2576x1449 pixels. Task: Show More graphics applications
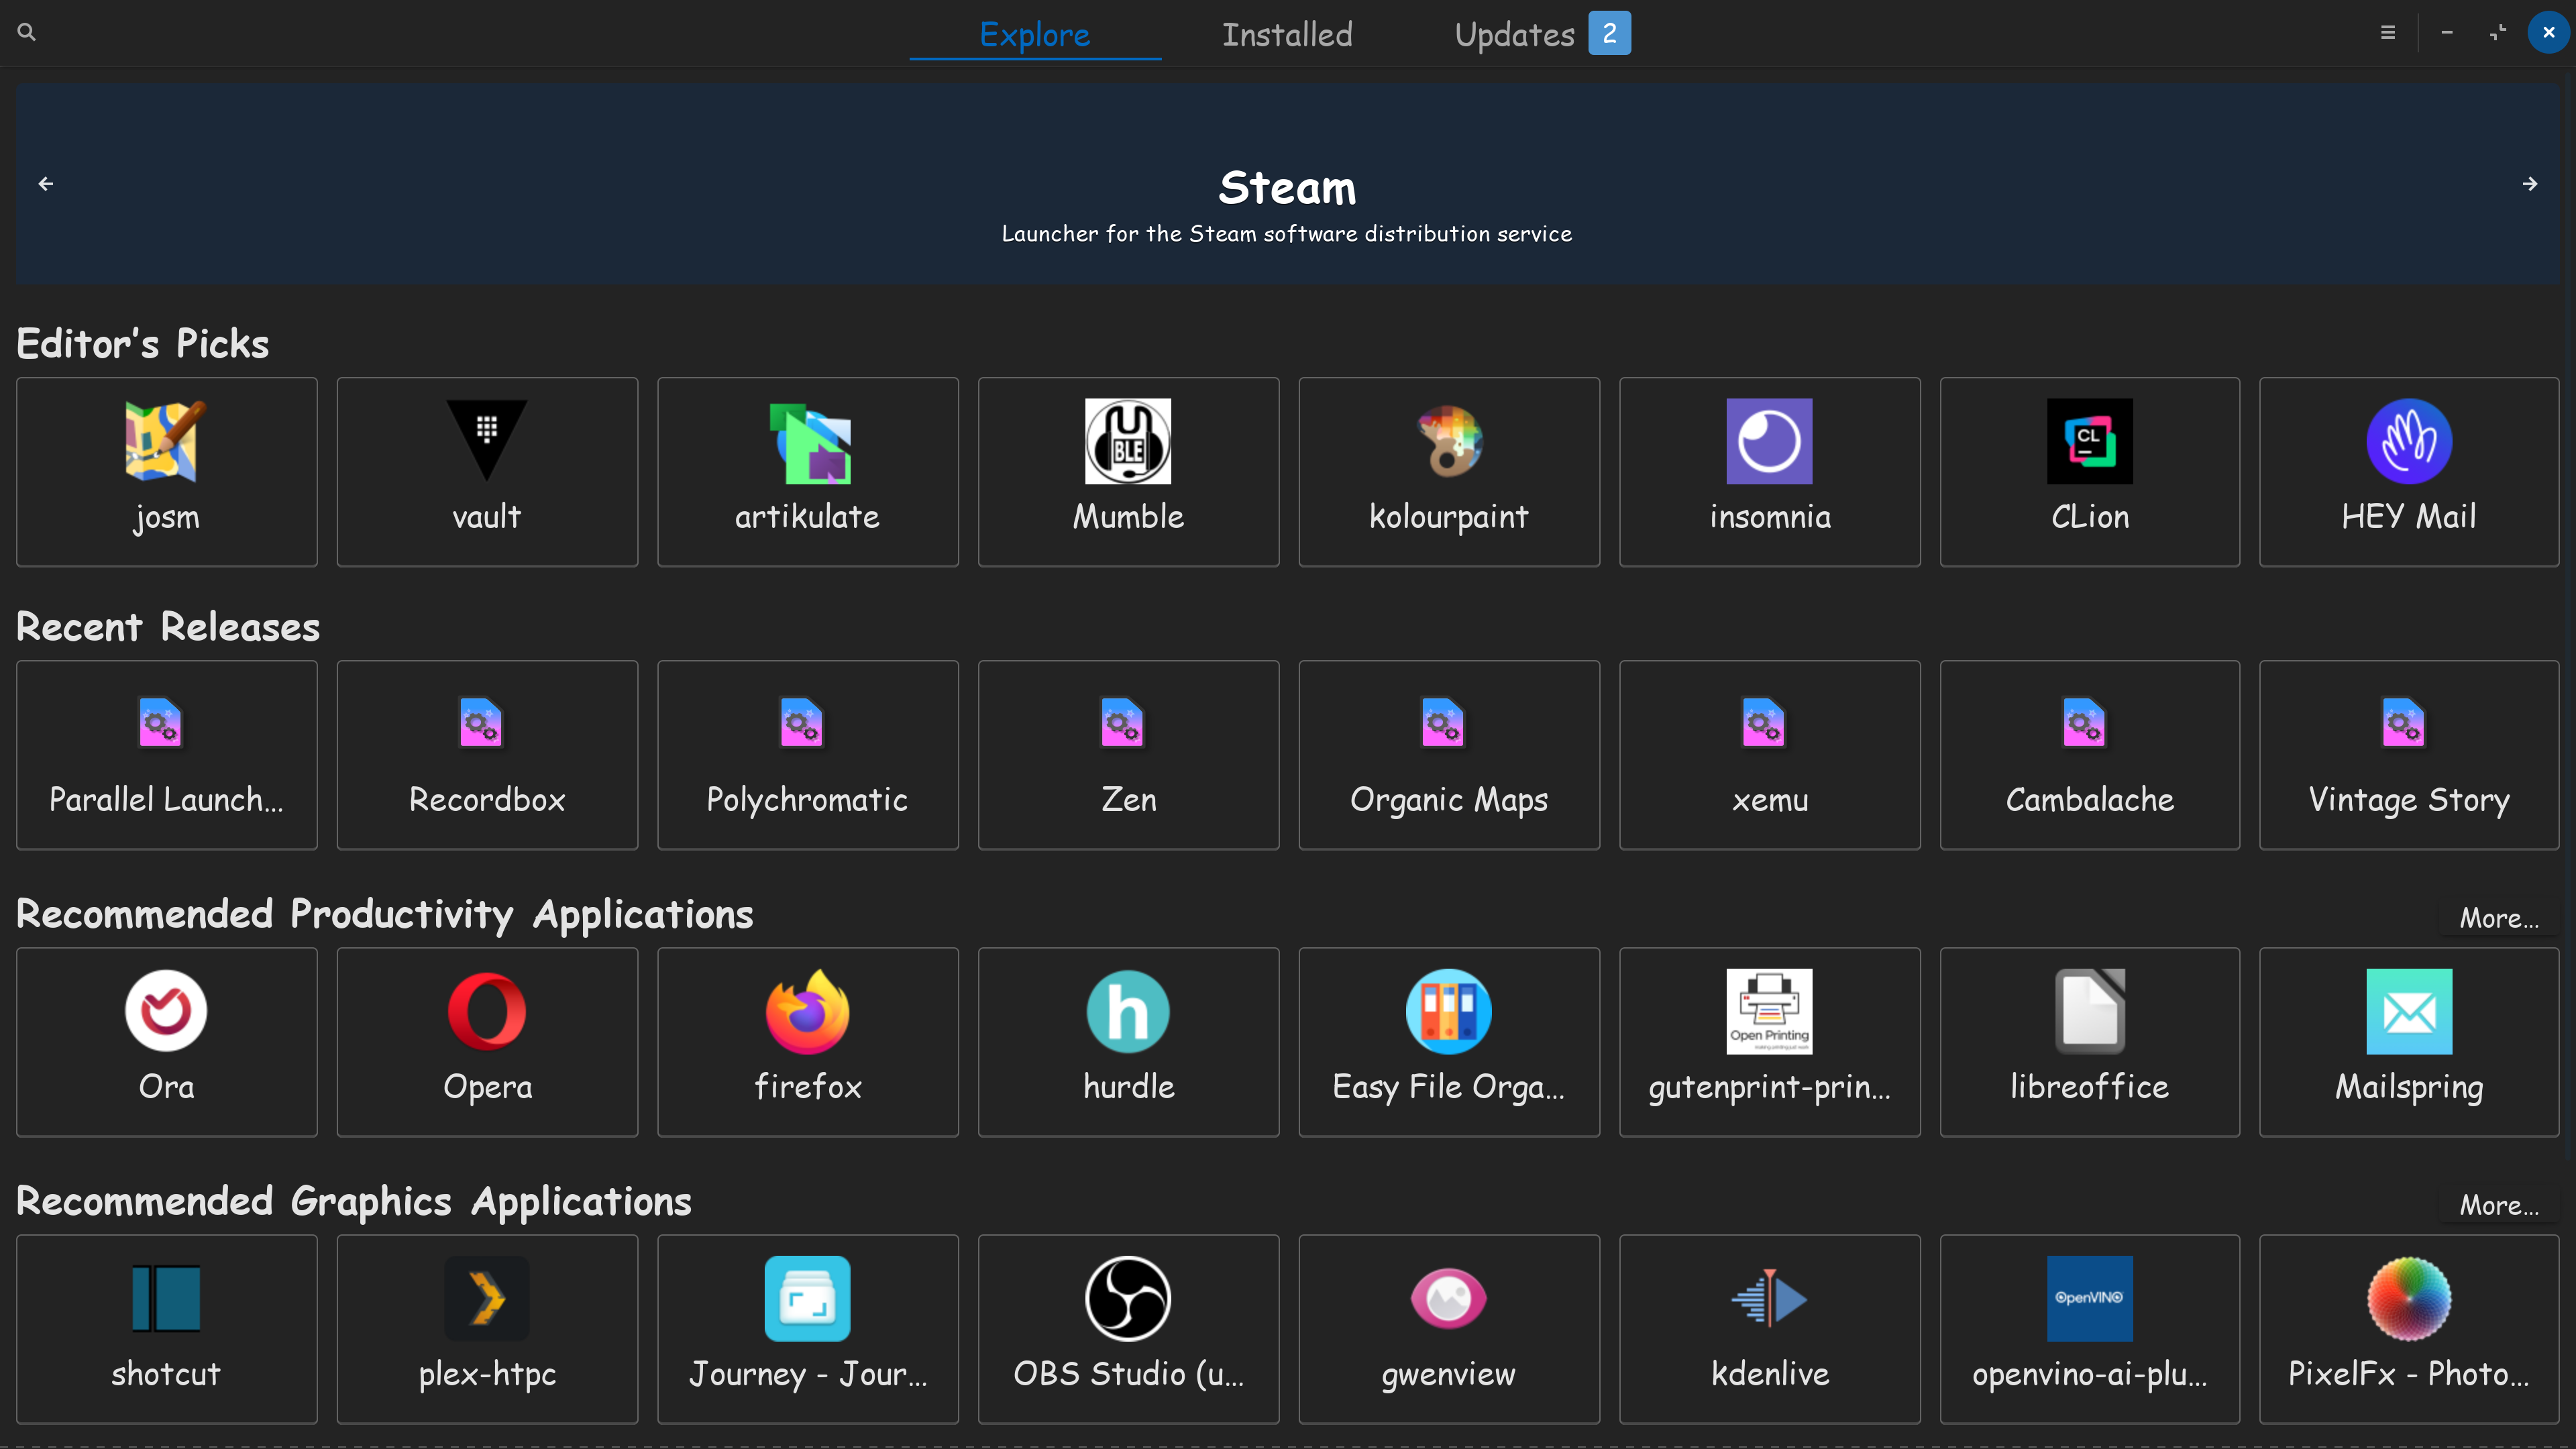2498,1205
